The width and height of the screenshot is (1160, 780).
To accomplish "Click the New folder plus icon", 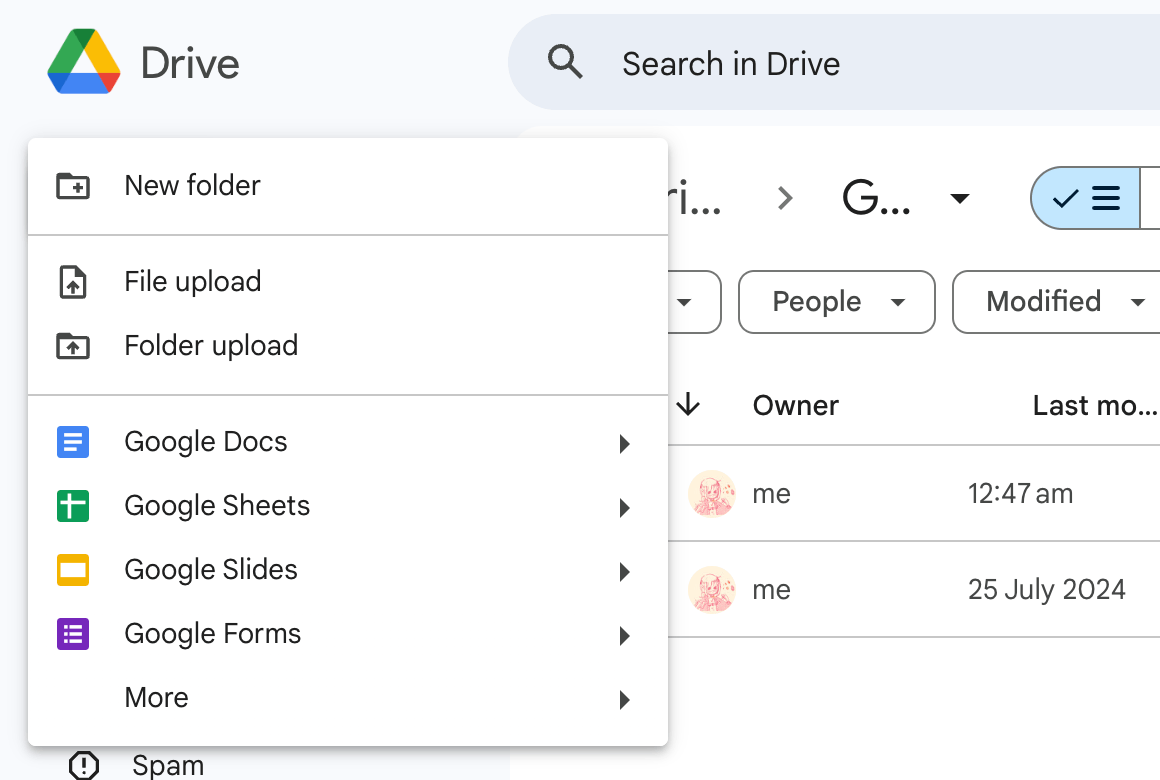I will pos(73,186).
